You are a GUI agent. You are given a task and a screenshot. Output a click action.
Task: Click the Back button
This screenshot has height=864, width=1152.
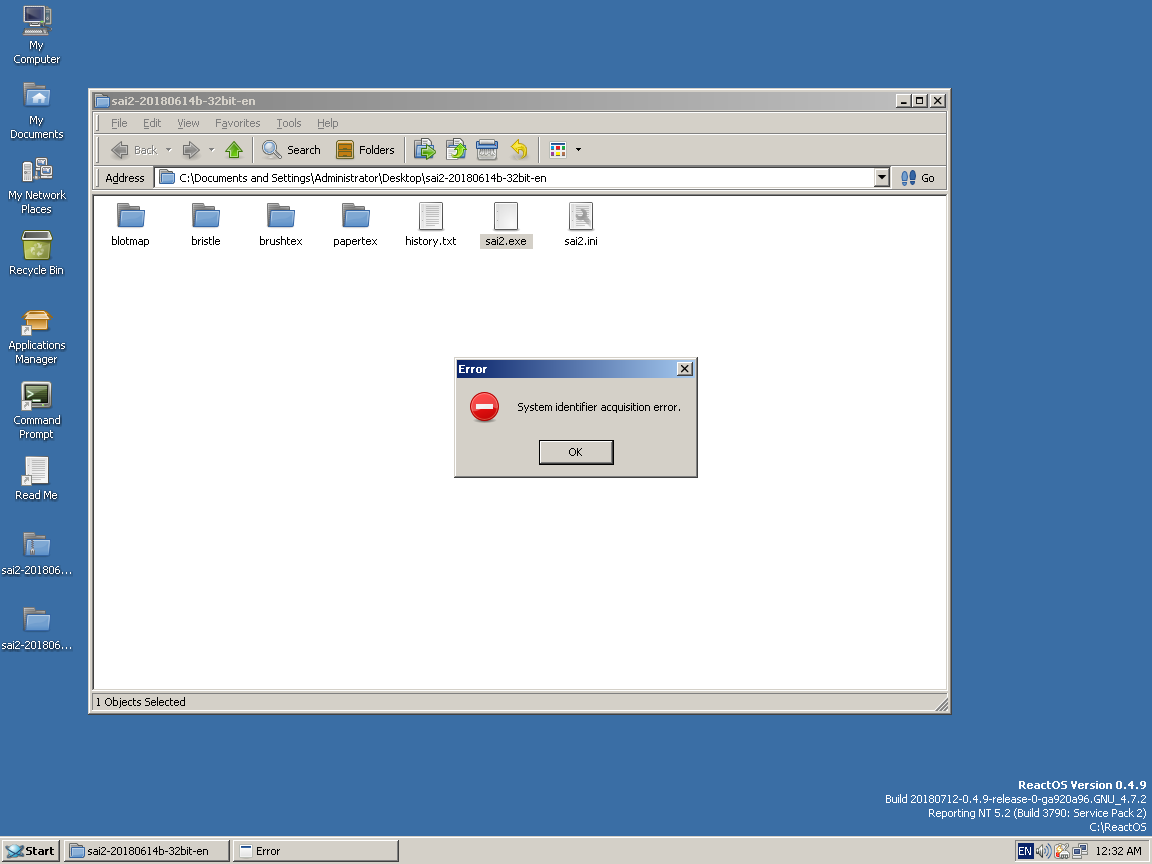(x=134, y=150)
